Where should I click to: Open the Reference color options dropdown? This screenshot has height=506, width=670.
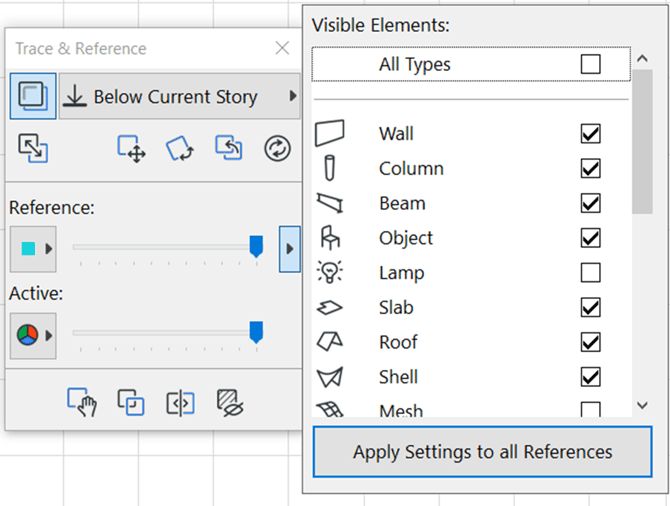coord(33,249)
